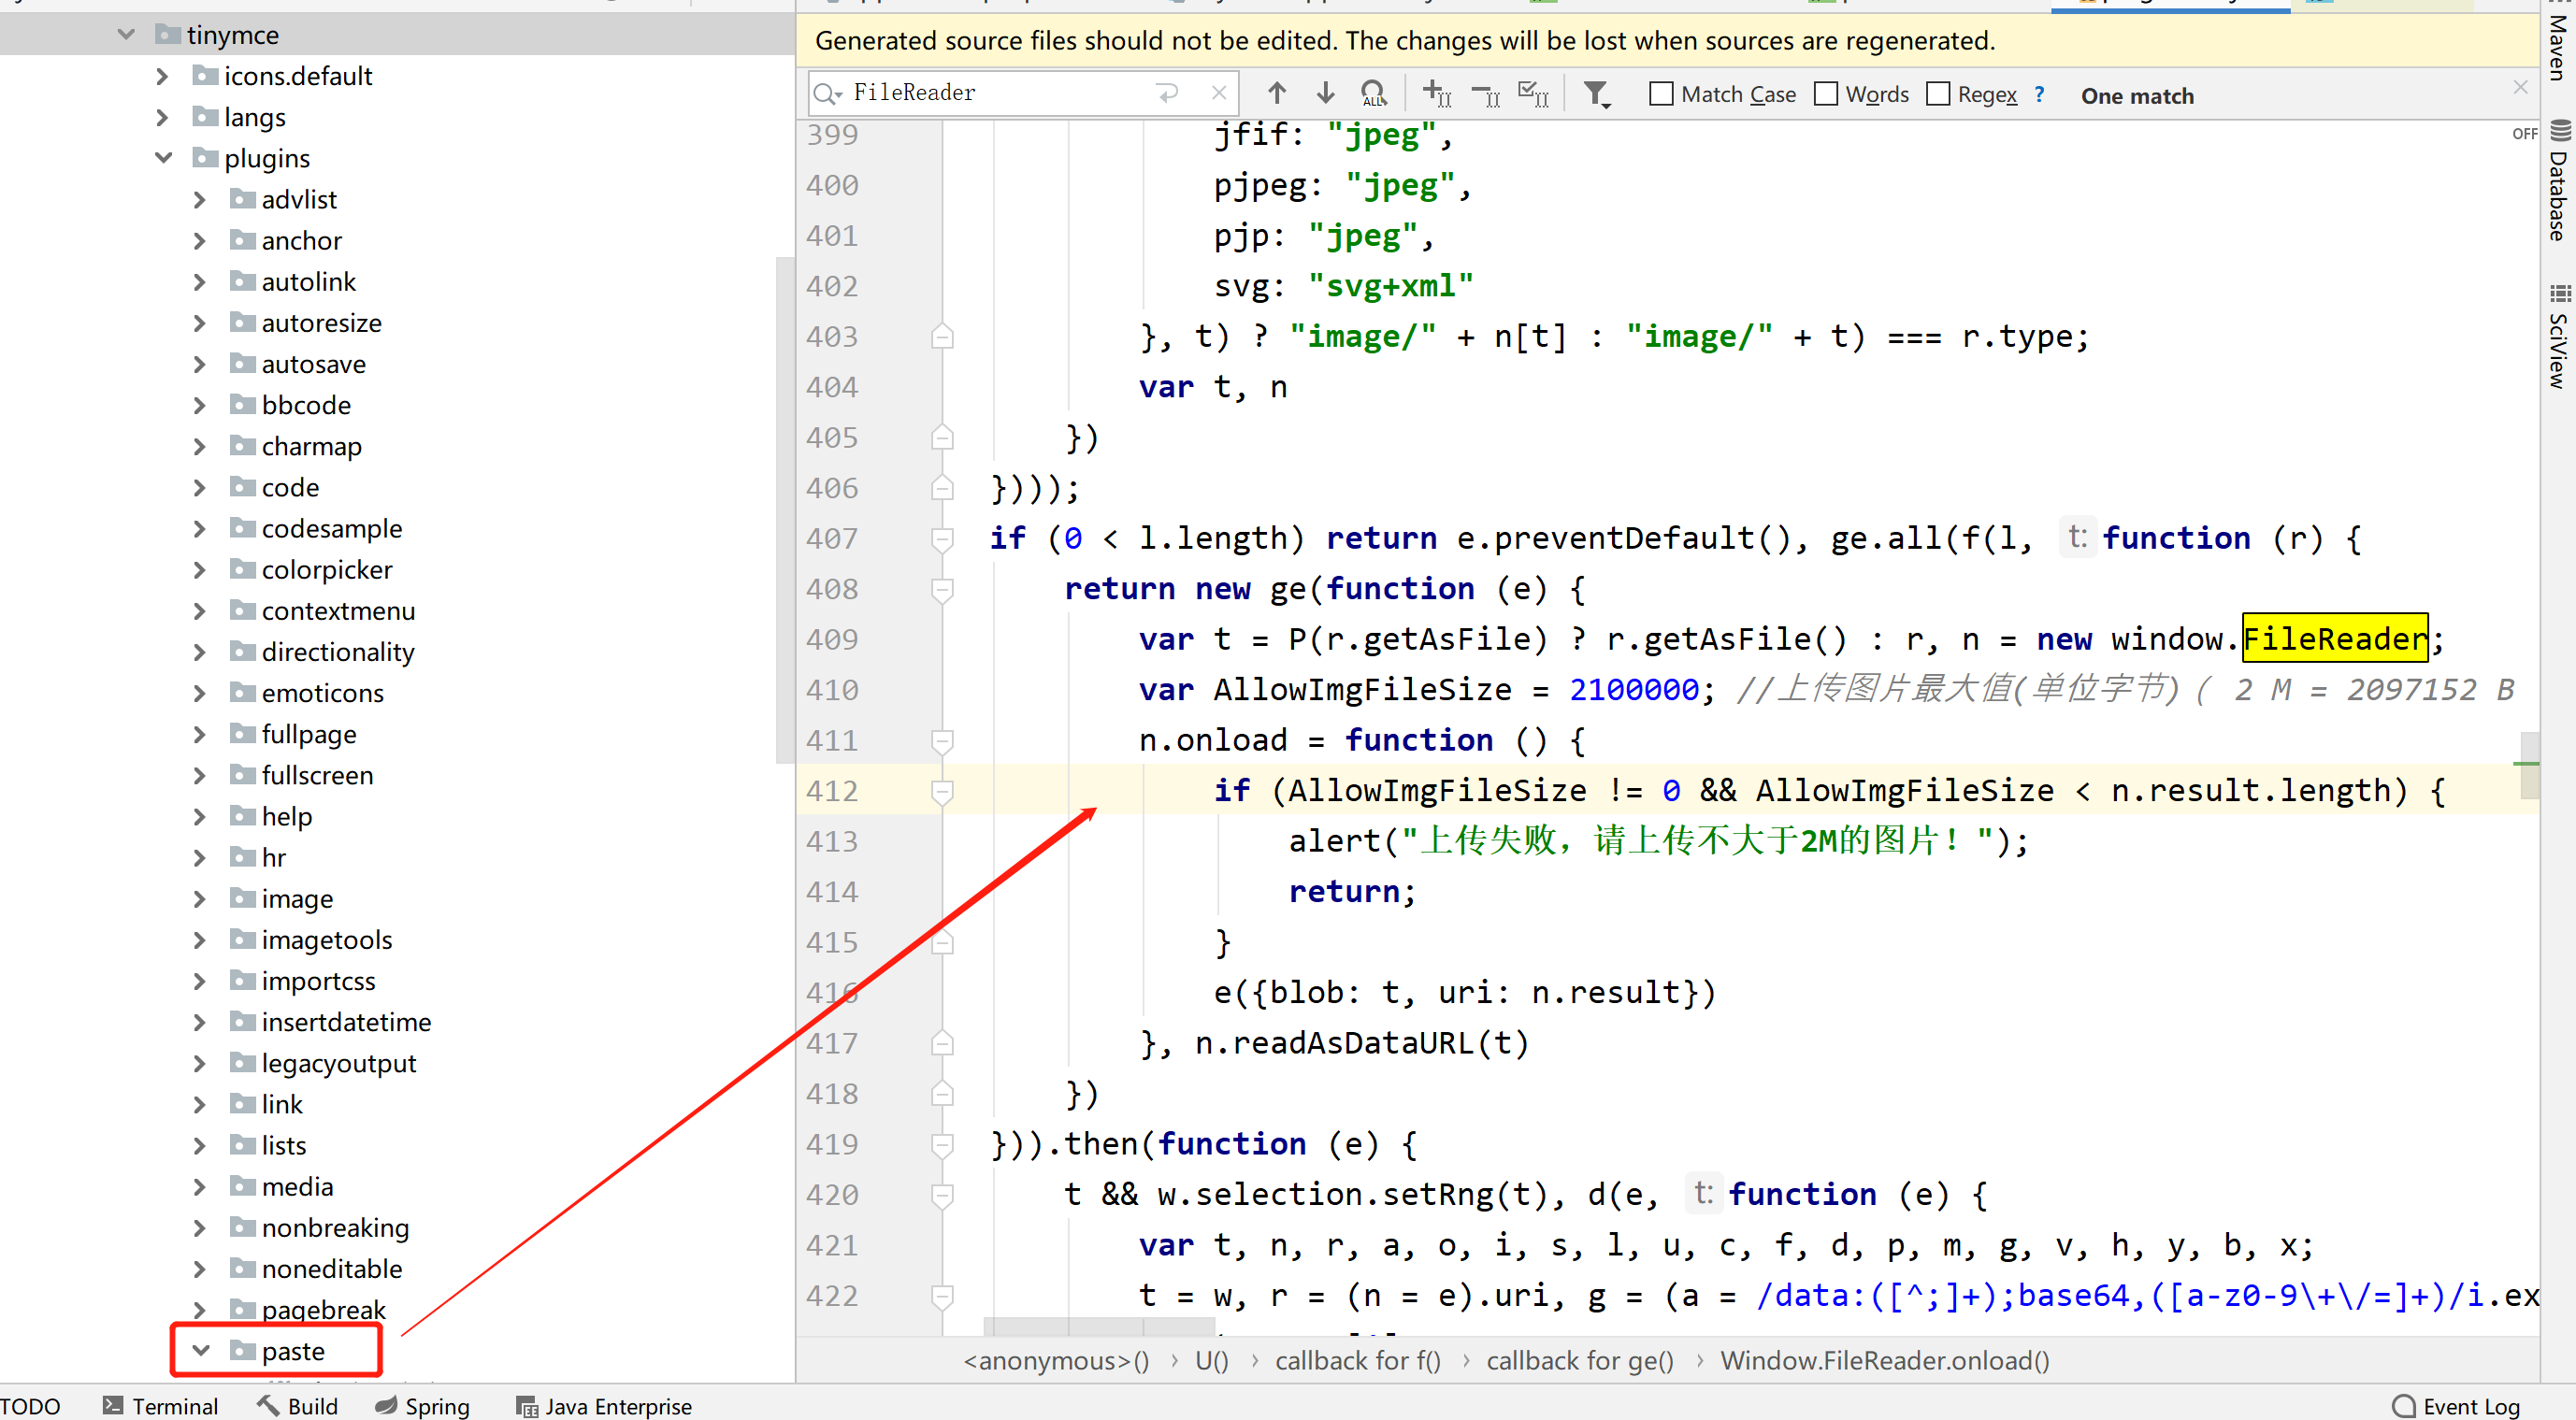Click select all occurrences icon

point(1533,94)
